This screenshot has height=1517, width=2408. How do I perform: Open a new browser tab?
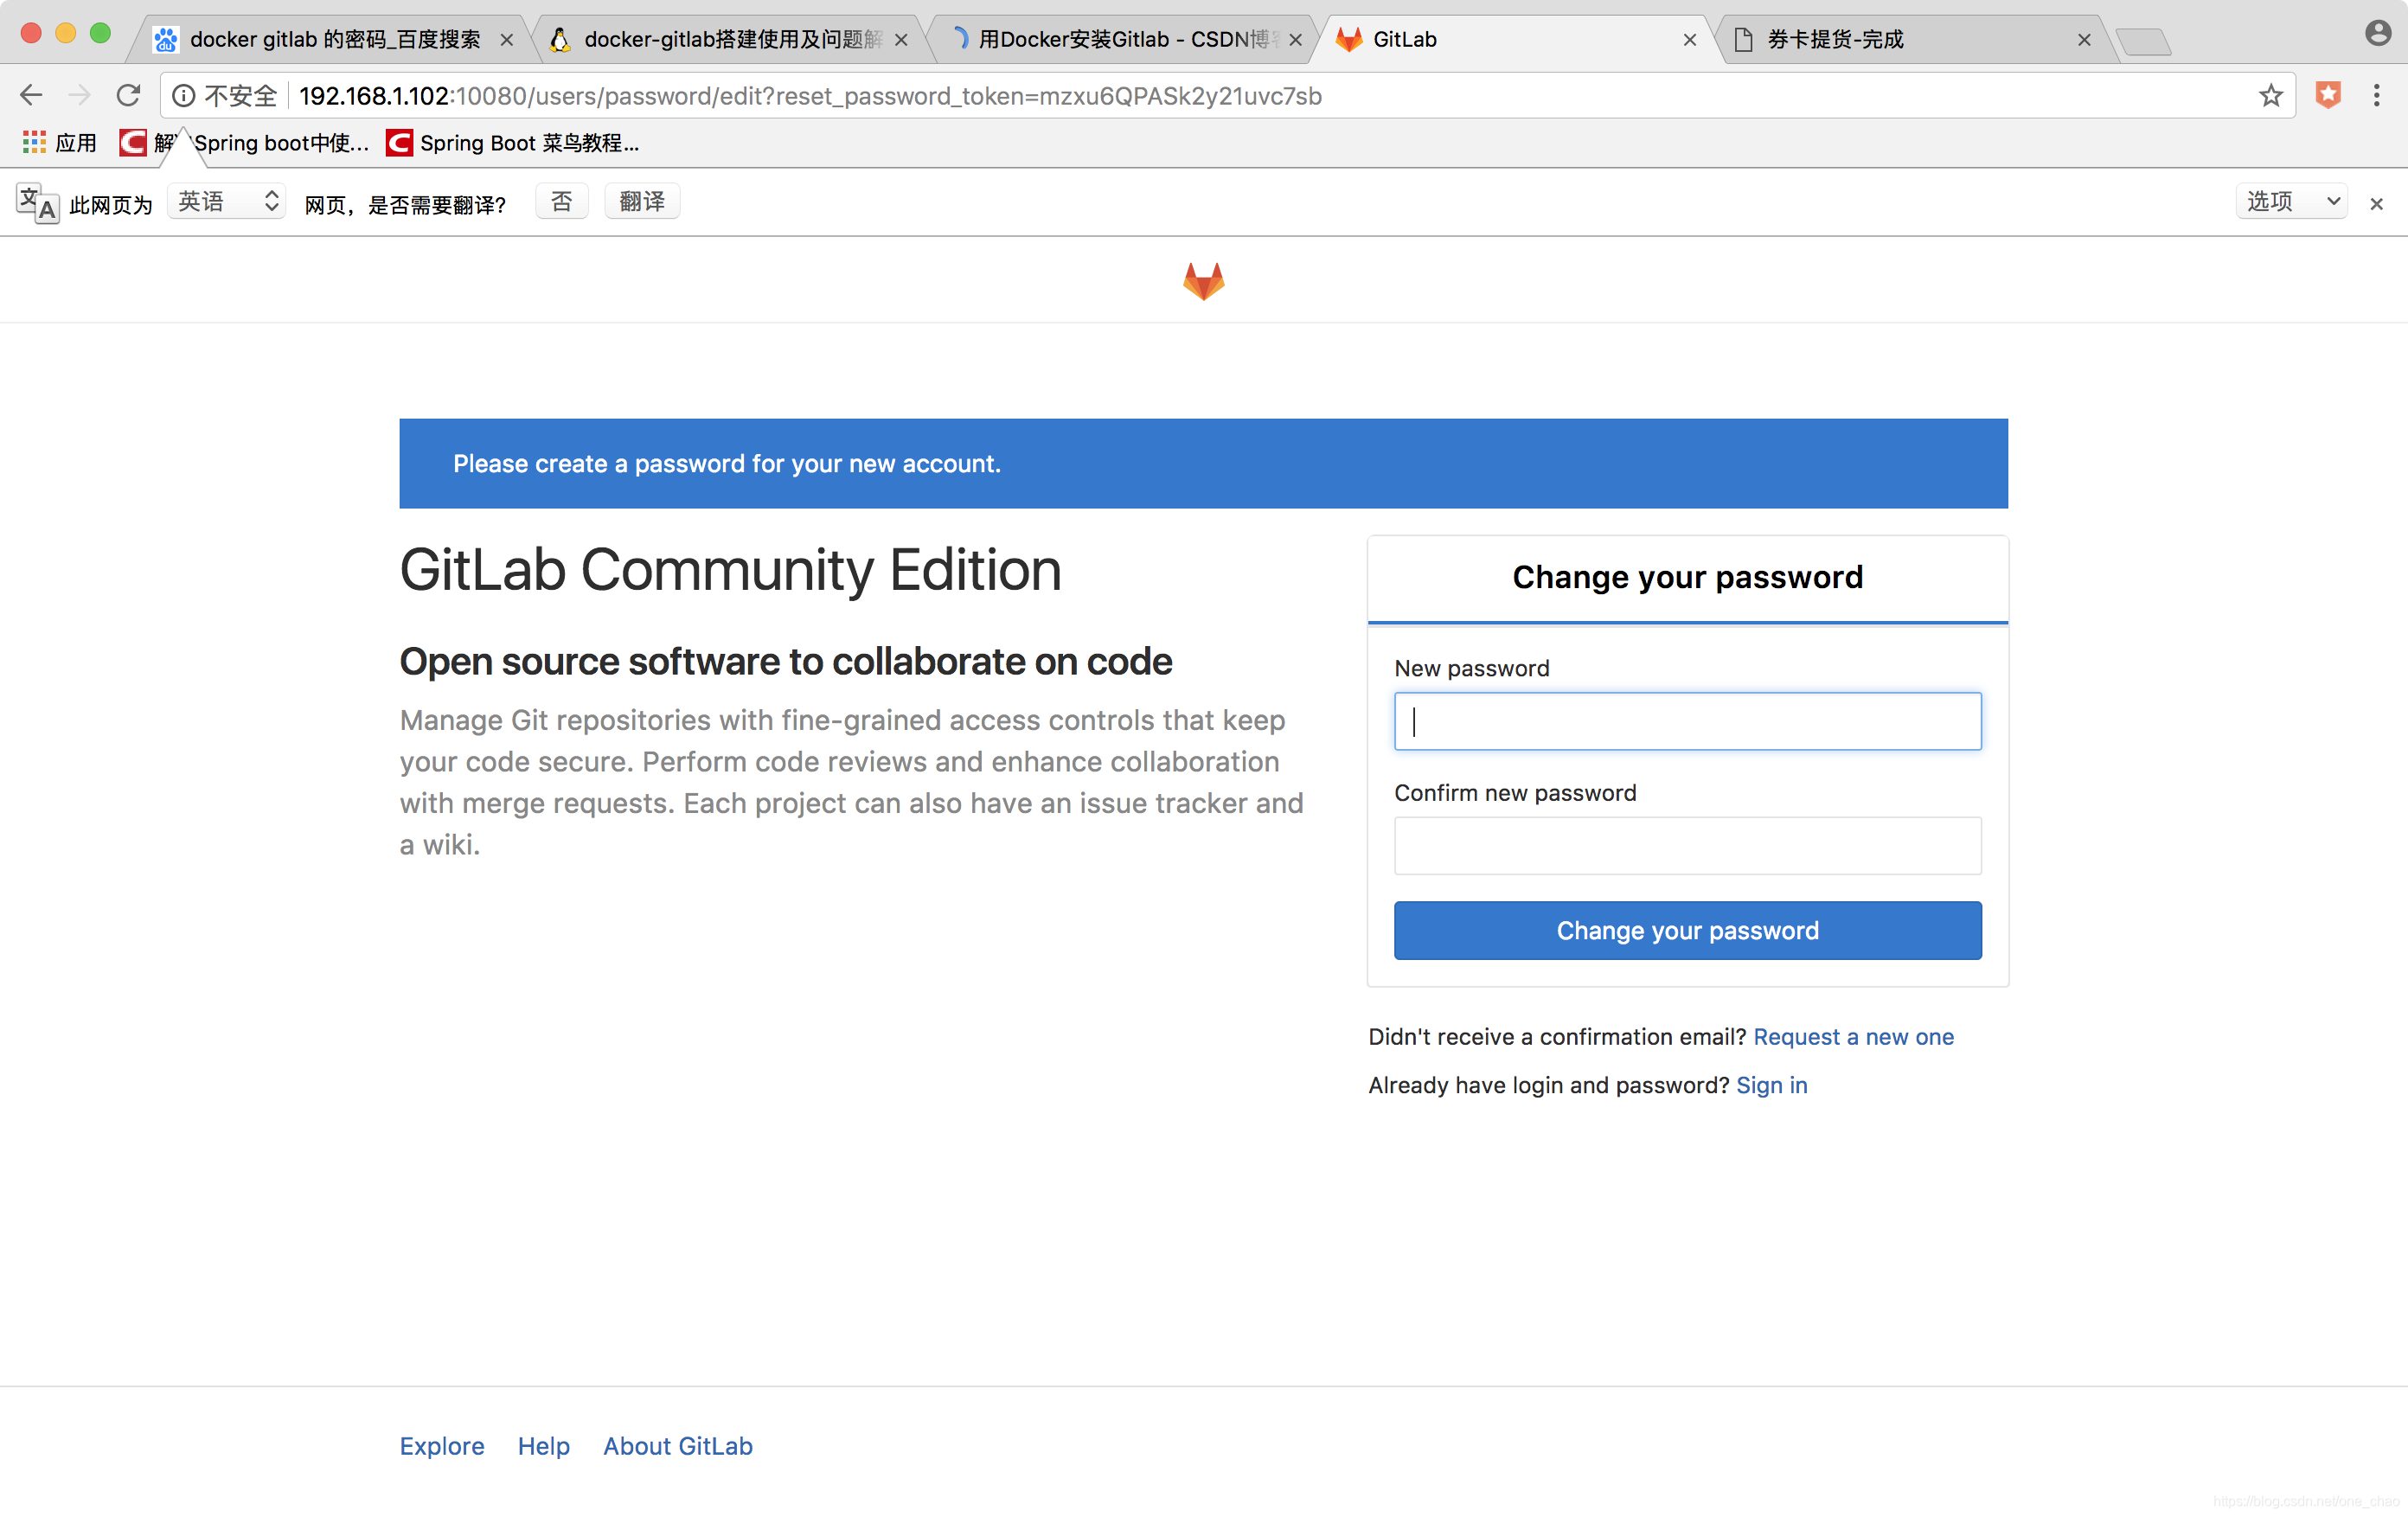pos(2144,41)
